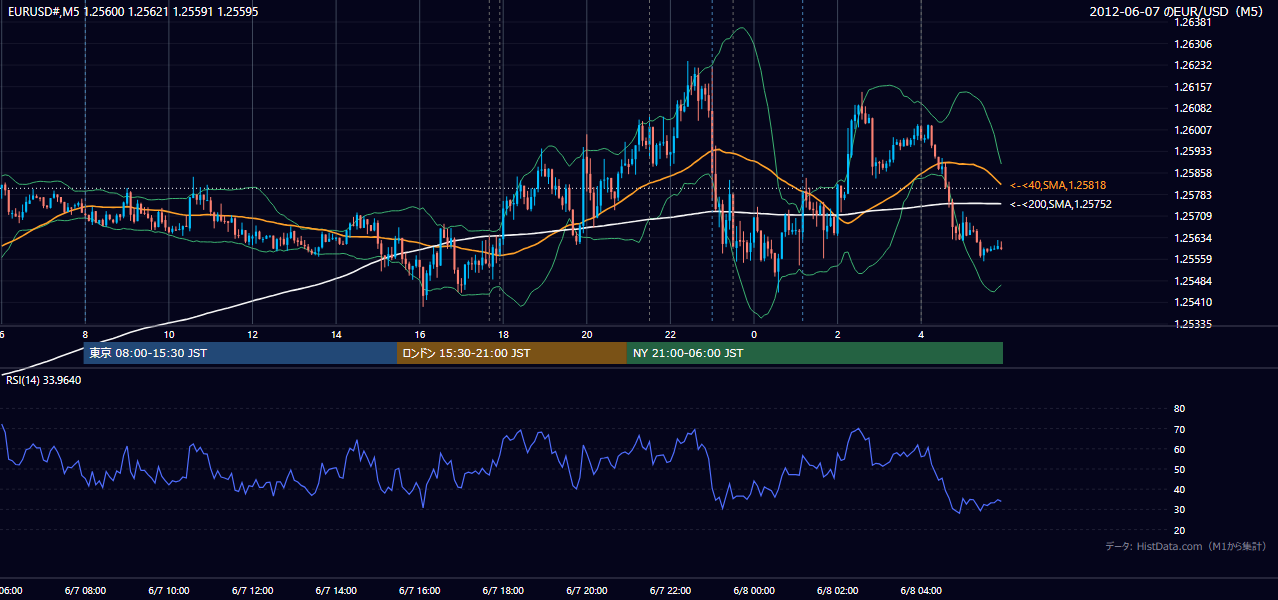The height and width of the screenshot is (600, 1278).
Task: Click hour label 8 under the price chart
Action: [85, 334]
